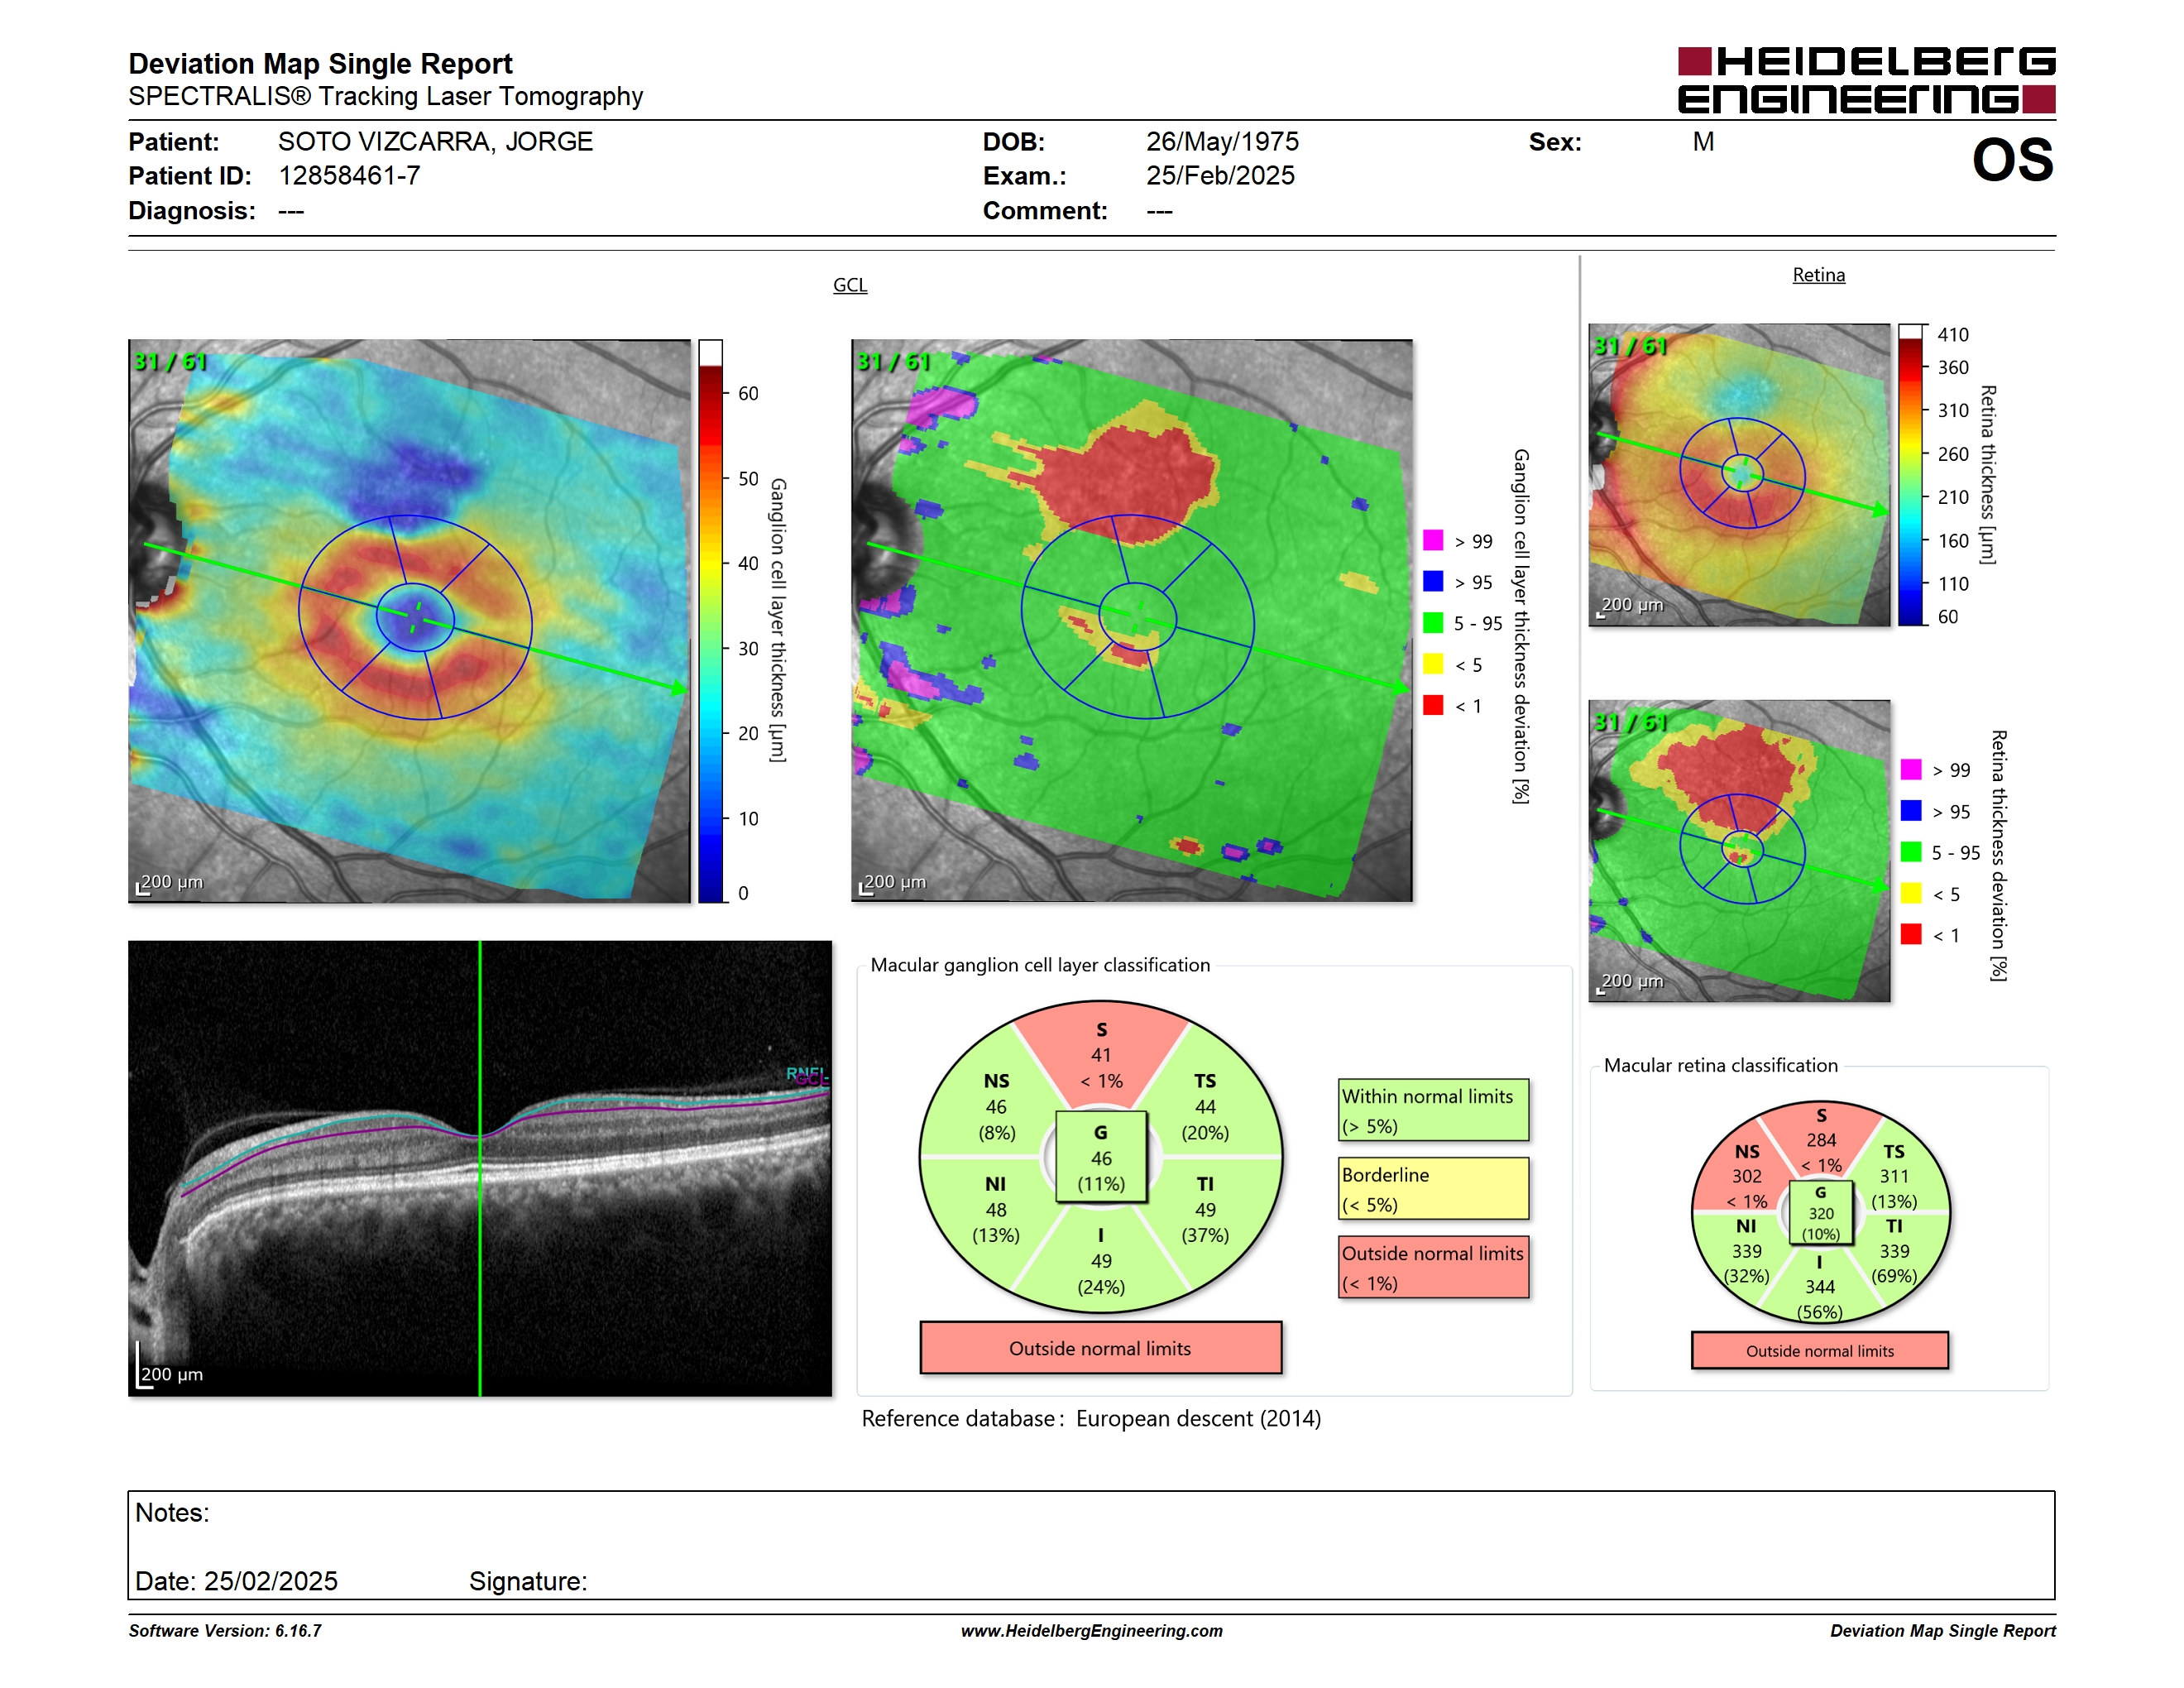Select the Date: 25/02/2025 text
The height and width of the screenshot is (1688, 2184).
(x=236, y=1581)
